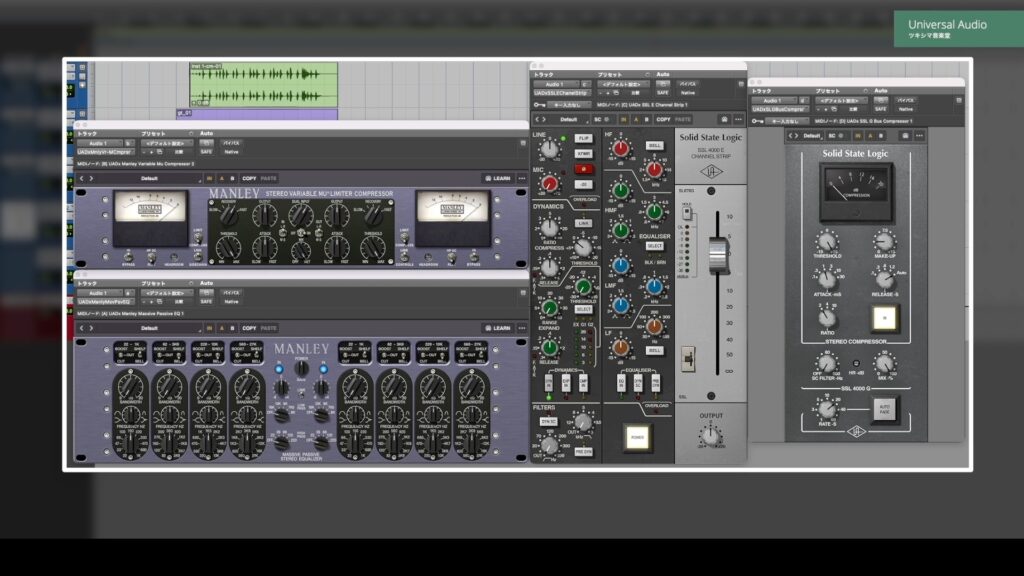Click the SAFE button in the Massive Passive header

(206, 301)
